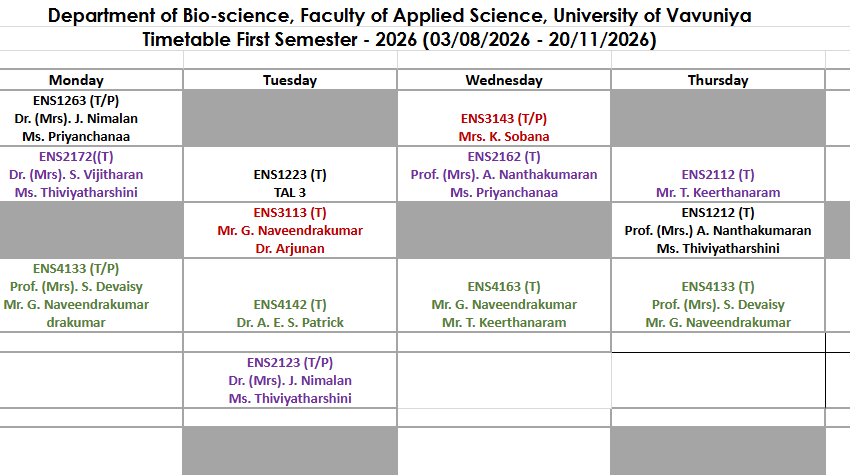Select the Timetable First Semester 2026 heading
Viewport: 850px width, 475px height.
coord(400,39)
